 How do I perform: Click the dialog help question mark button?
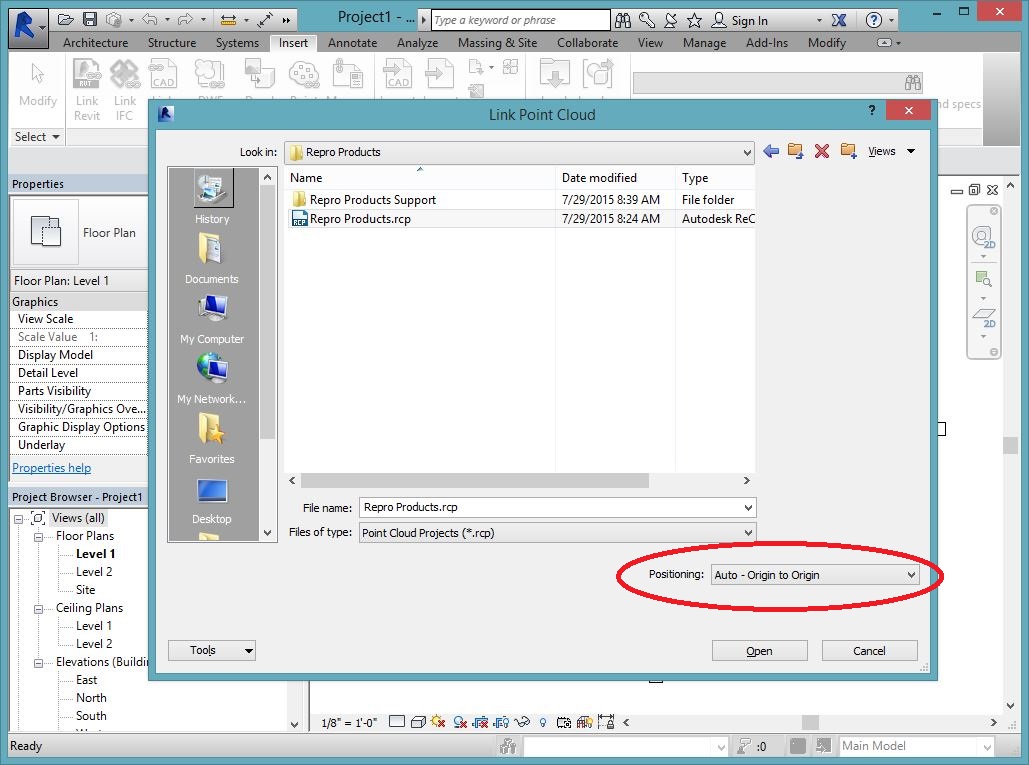click(872, 110)
